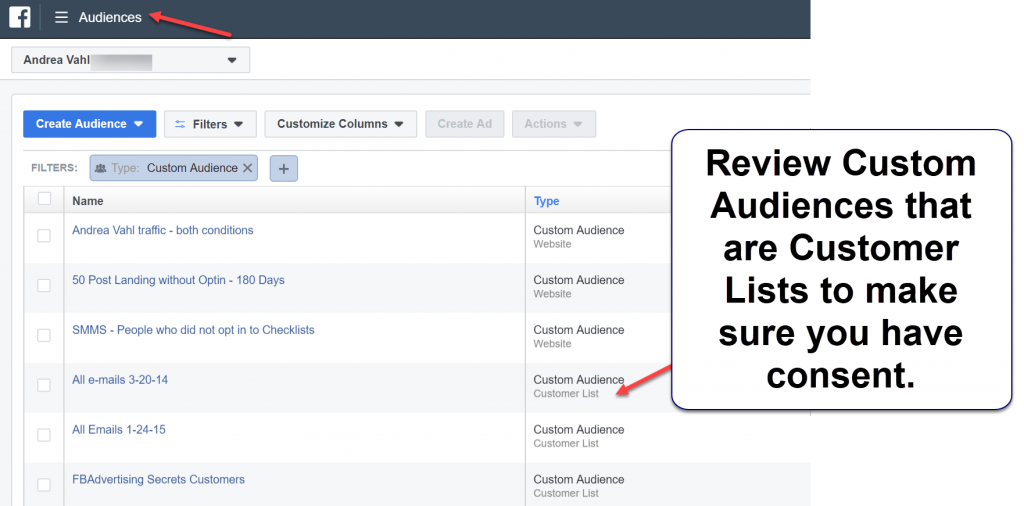Open the All e-mails 3-20-14 audience
Viewport: 1024px width, 506px height.
[x=120, y=380]
